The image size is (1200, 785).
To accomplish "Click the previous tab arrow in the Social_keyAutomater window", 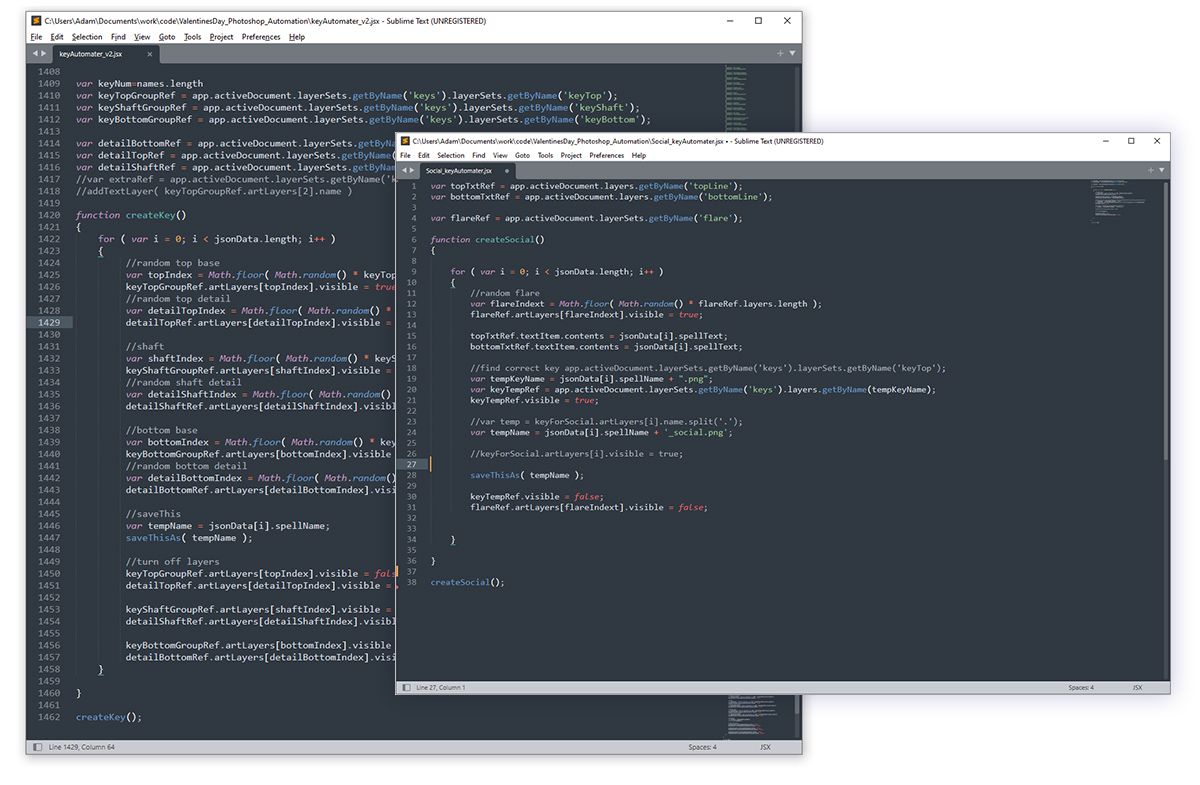I will [x=404, y=171].
